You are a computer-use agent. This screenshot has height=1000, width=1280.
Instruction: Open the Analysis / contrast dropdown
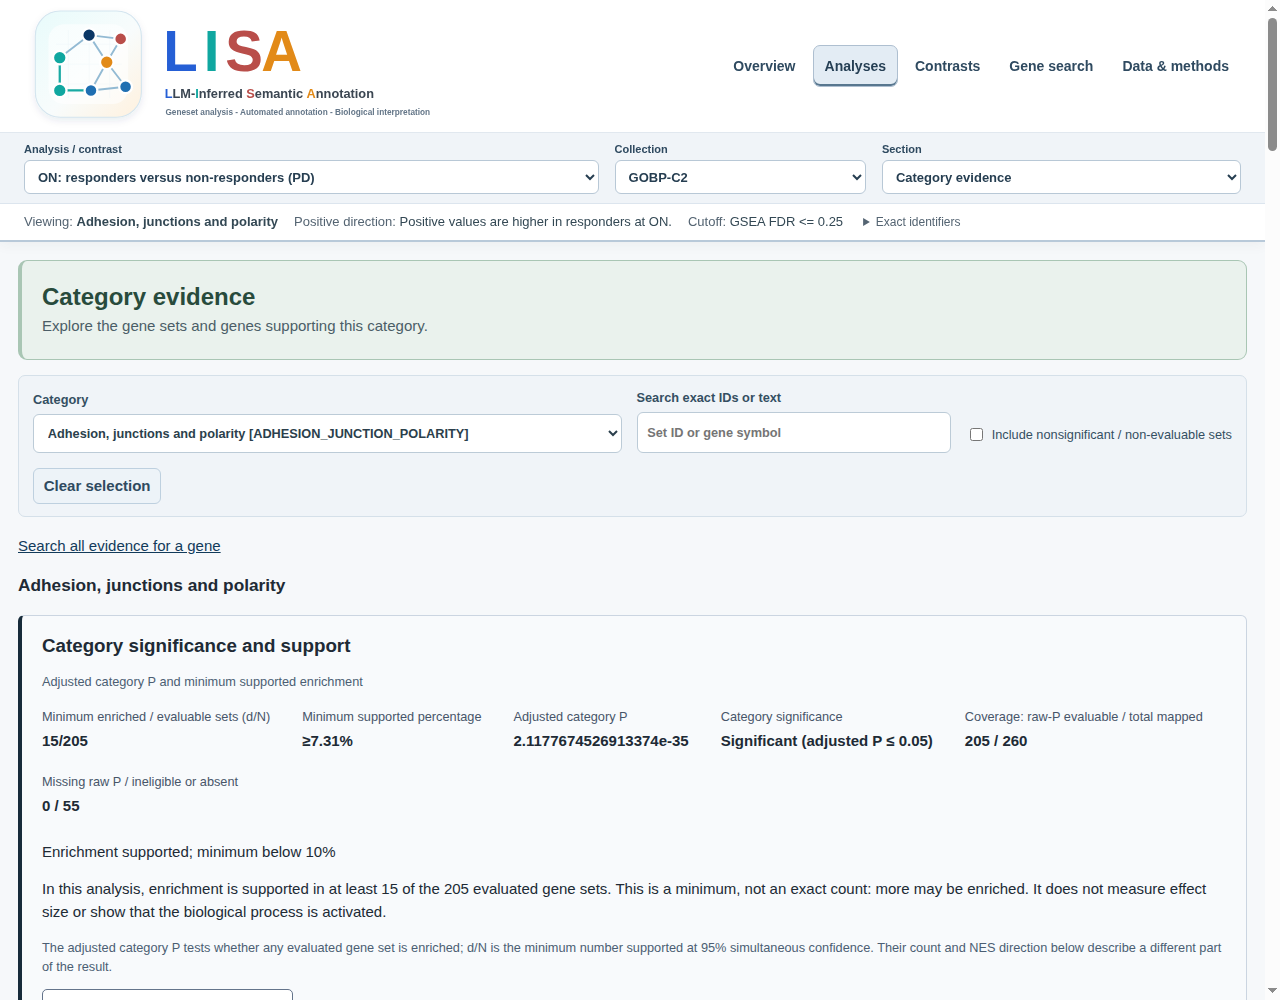click(311, 177)
